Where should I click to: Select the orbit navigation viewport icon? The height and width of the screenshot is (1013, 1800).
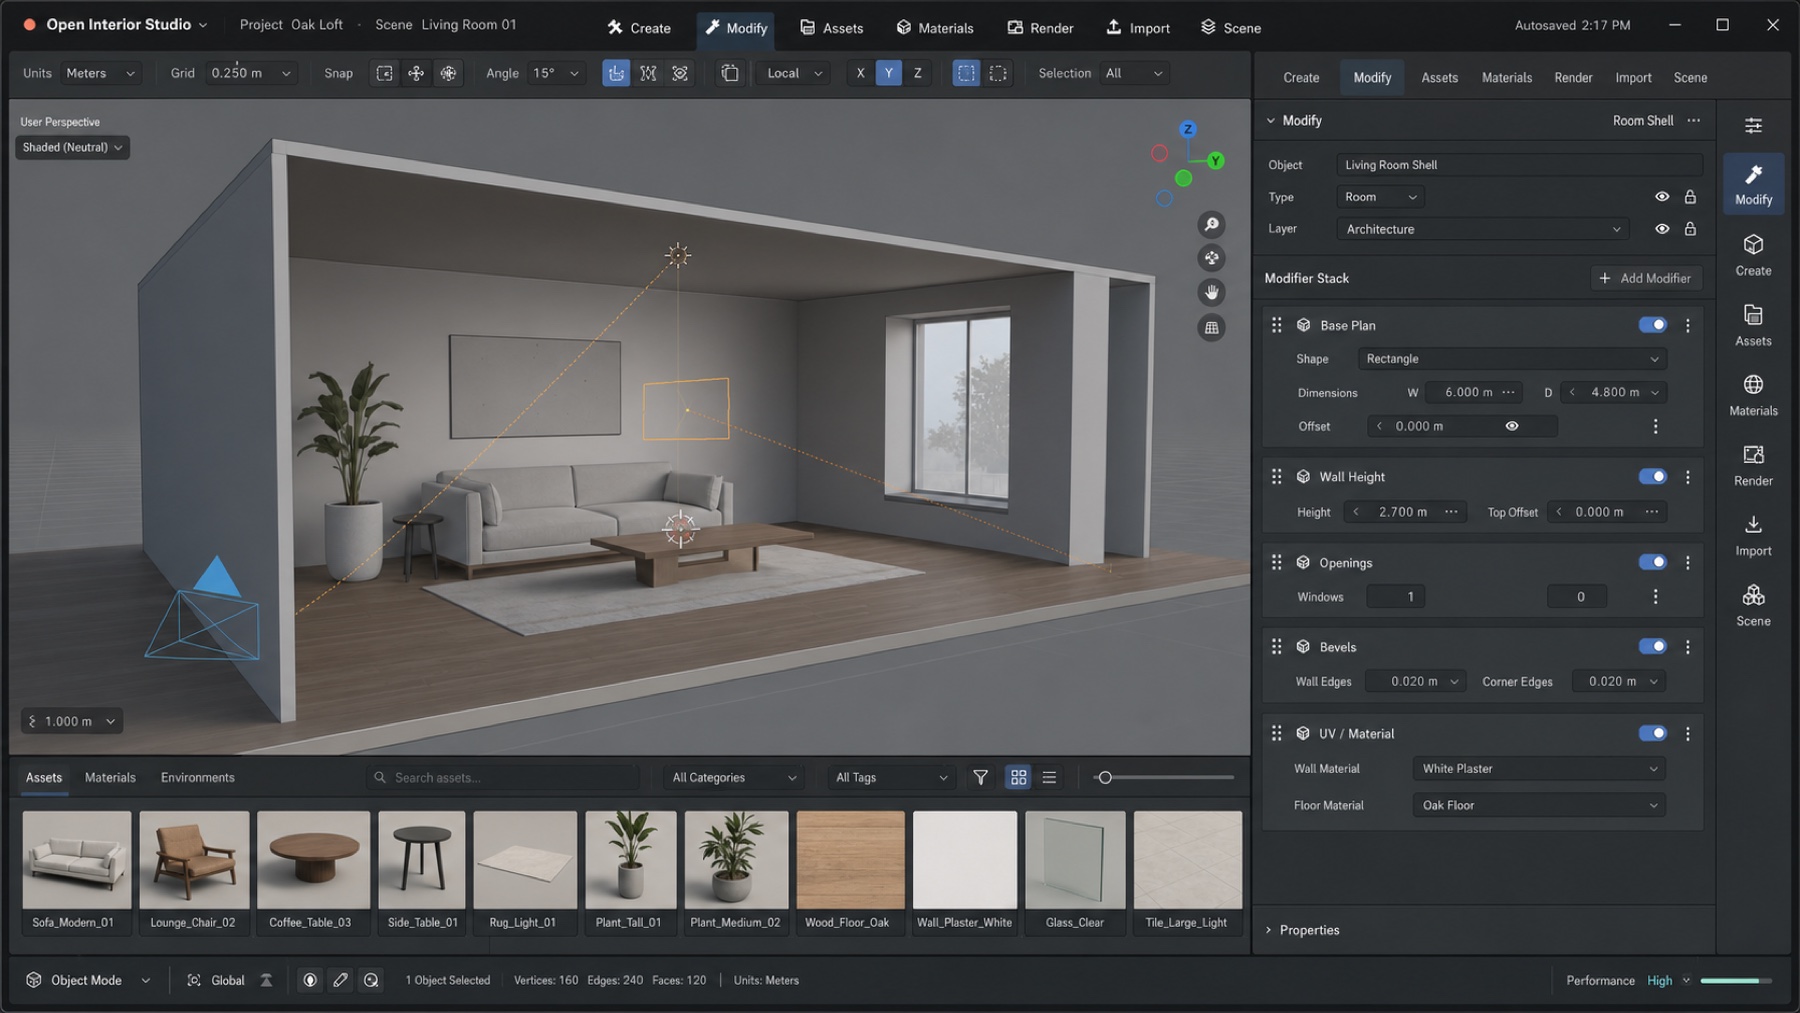[1211, 258]
